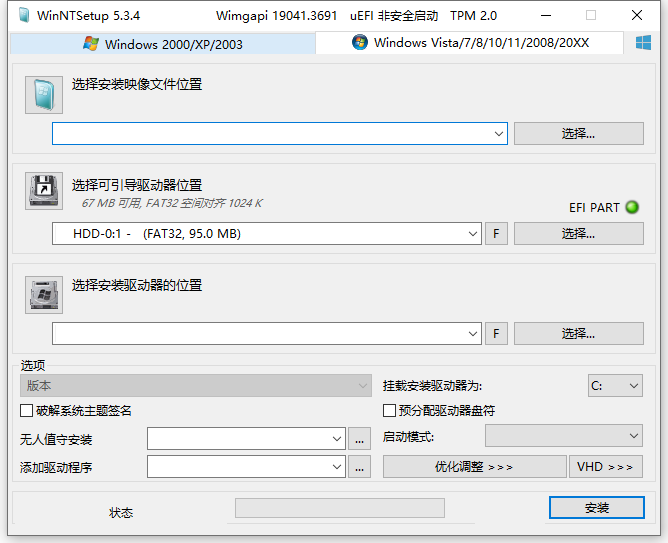
Task: Toggle 预分配驱动器盘符 checkbox
Action: coord(390,411)
